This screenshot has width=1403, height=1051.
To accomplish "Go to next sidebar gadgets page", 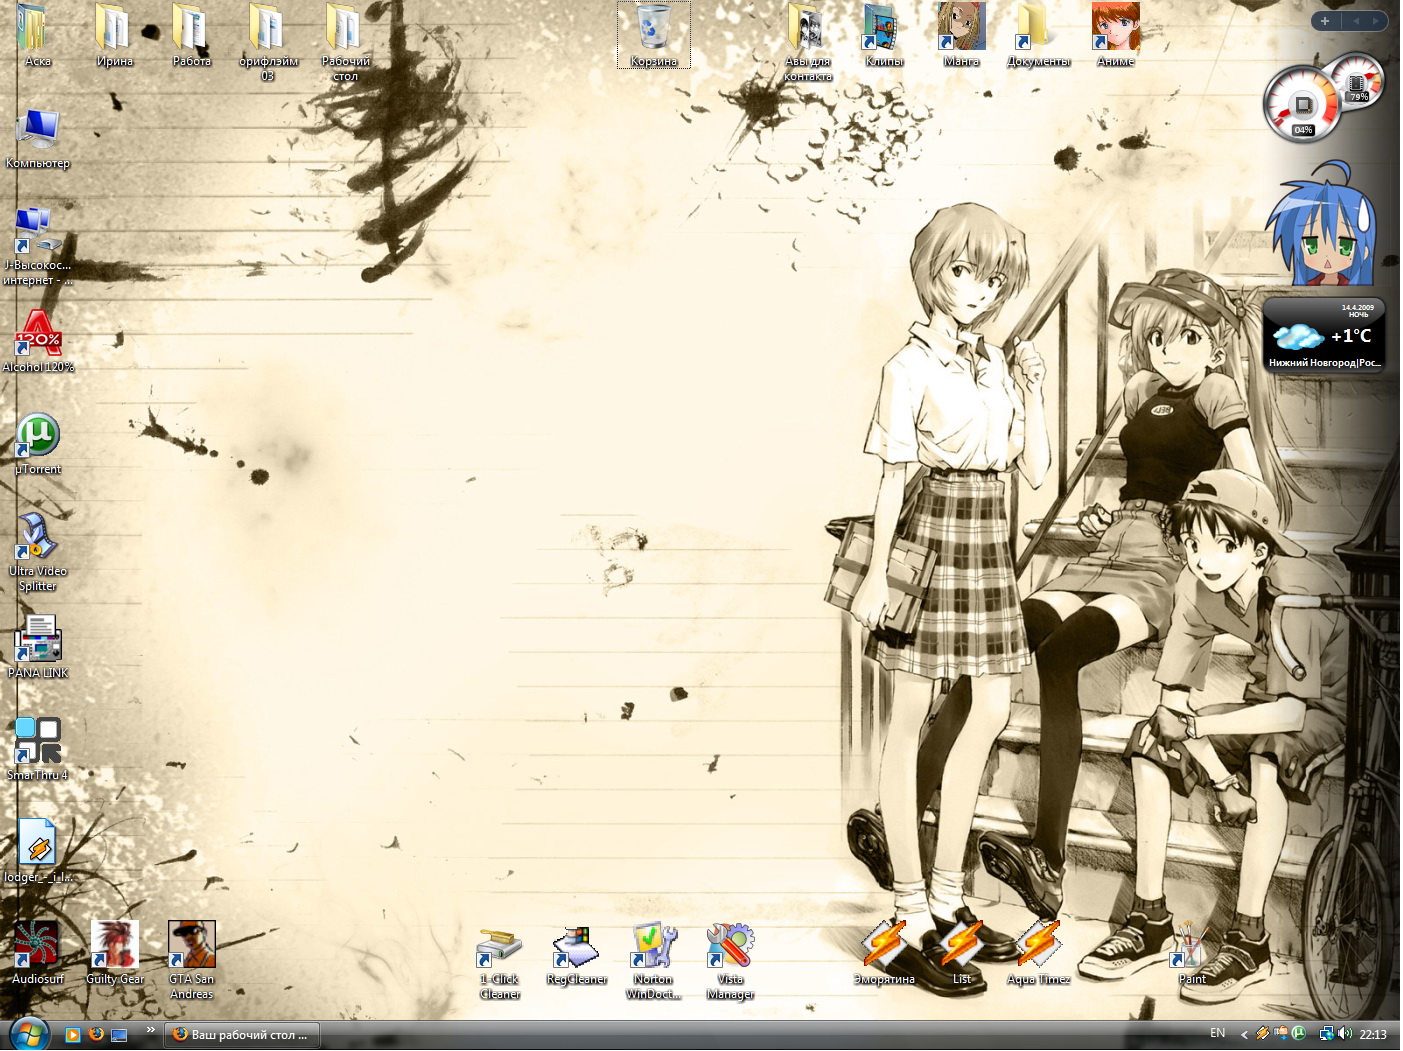I will 1376,20.
